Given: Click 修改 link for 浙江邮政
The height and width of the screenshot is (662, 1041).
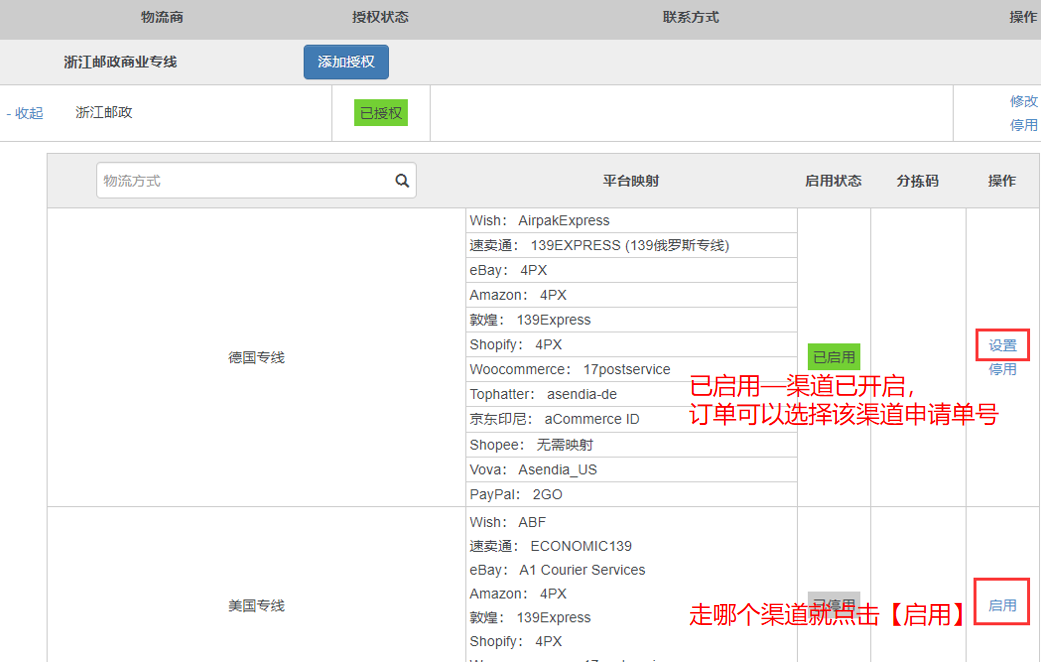Looking at the screenshot, I should pyautogui.click(x=1023, y=102).
